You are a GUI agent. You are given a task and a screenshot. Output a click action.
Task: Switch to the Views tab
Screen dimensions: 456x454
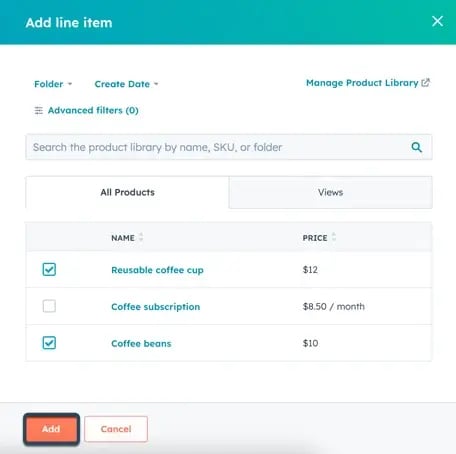[331, 192]
